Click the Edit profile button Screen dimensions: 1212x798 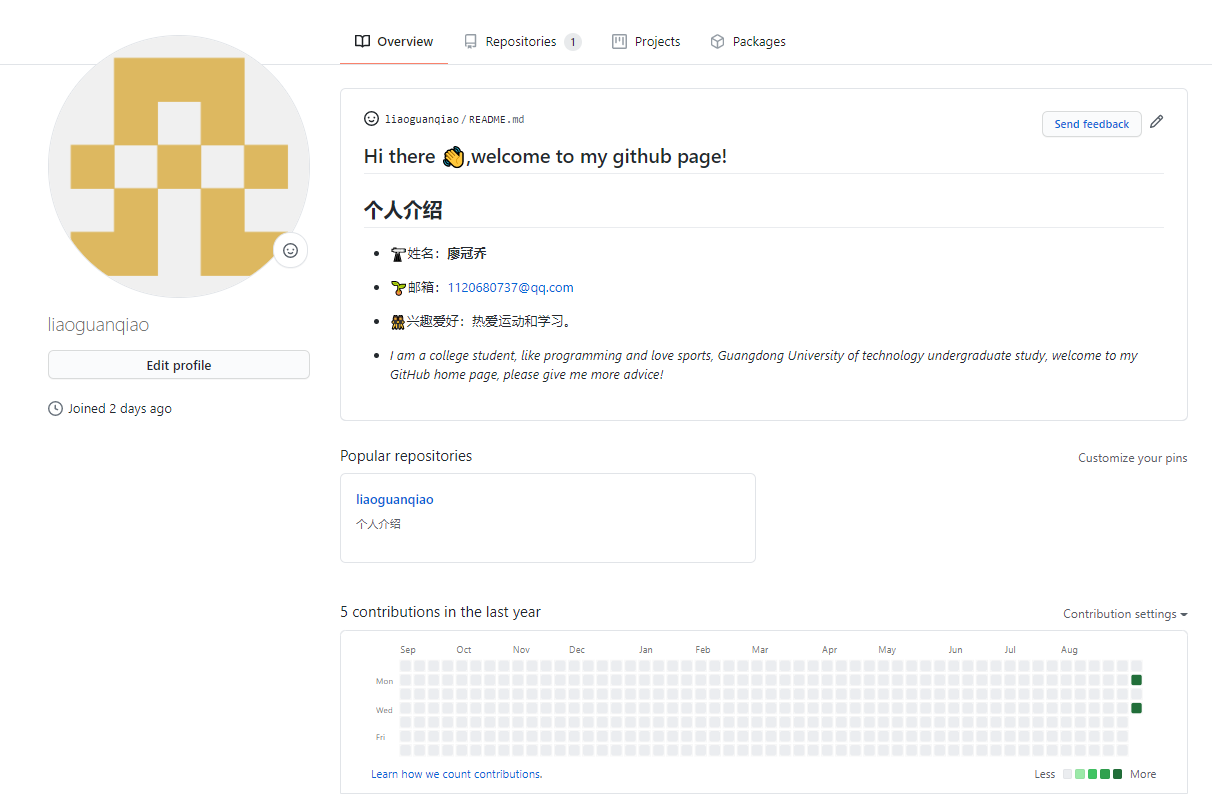(179, 365)
